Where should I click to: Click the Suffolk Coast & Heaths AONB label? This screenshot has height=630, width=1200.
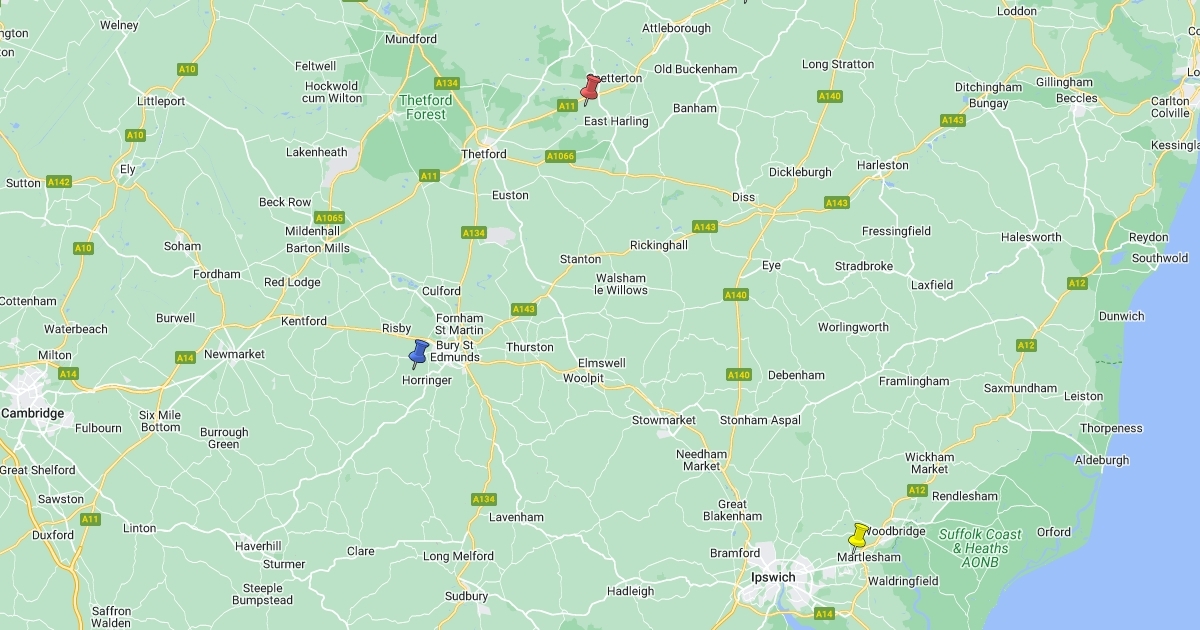(x=980, y=548)
